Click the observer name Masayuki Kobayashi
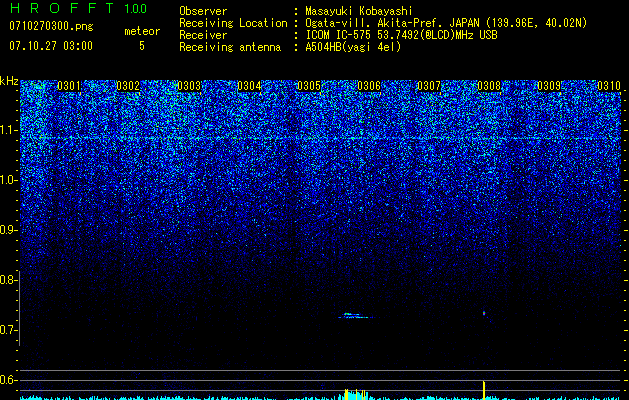Image resolution: width=629 pixels, height=400 pixels. coord(359,11)
